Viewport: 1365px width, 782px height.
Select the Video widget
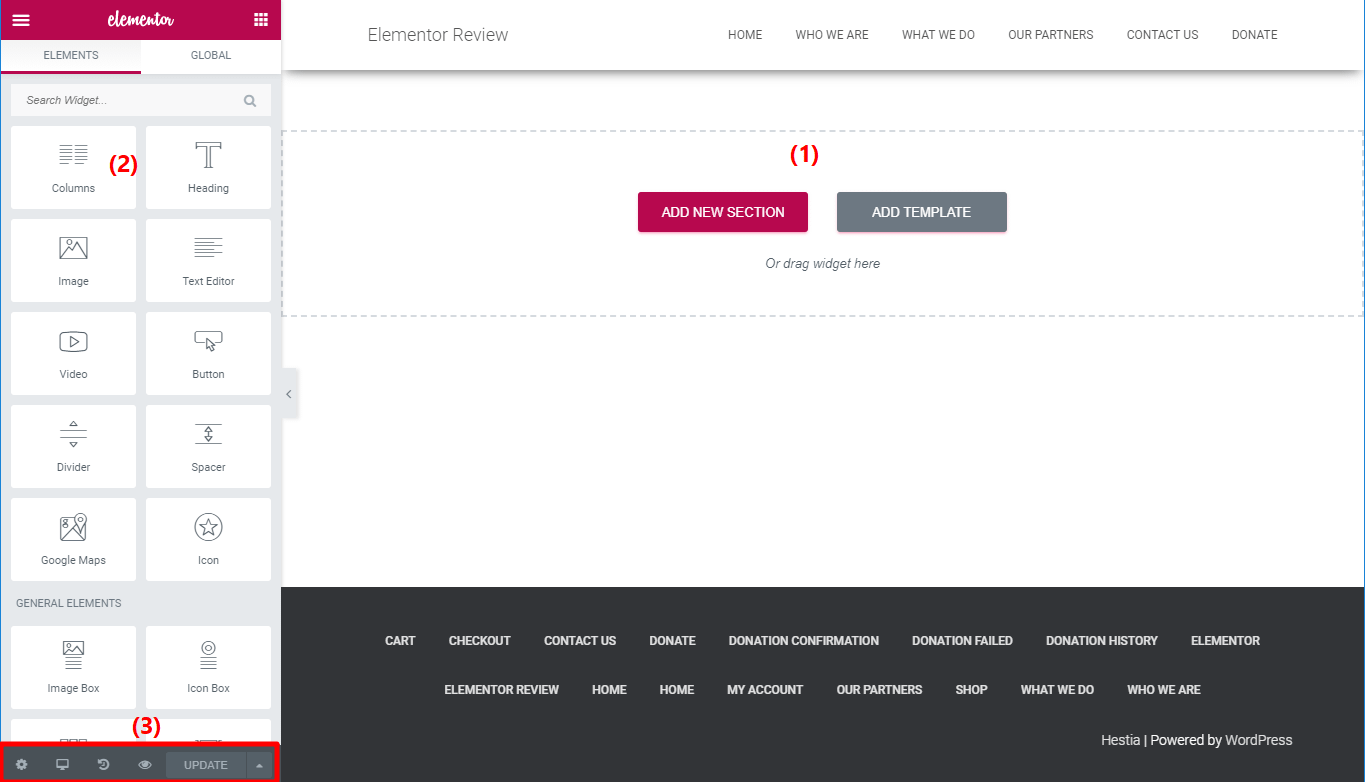[73, 353]
